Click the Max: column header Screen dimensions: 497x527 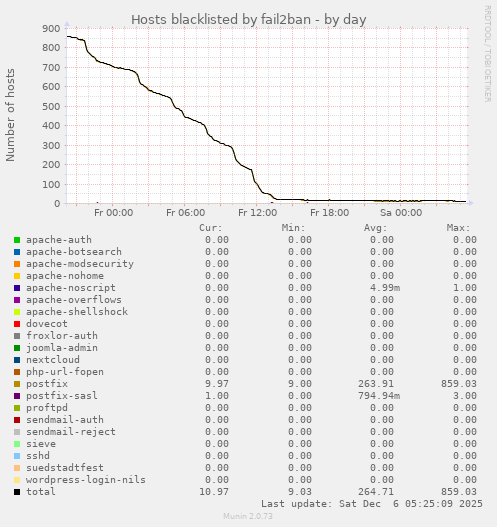click(x=458, y=228)
